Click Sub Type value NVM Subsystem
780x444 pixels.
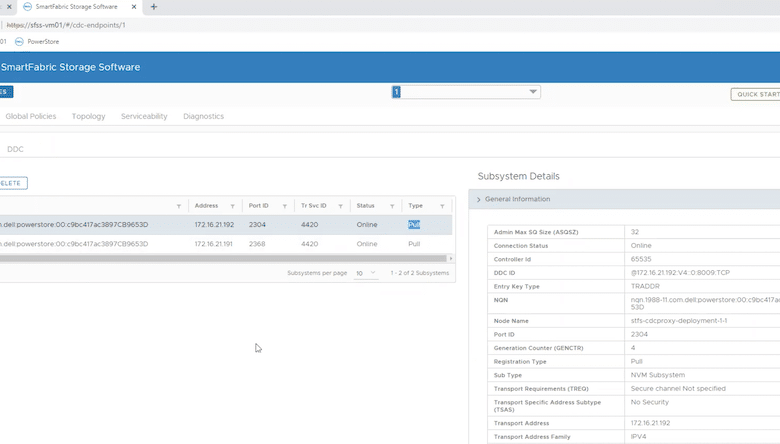tap(658, 375)
